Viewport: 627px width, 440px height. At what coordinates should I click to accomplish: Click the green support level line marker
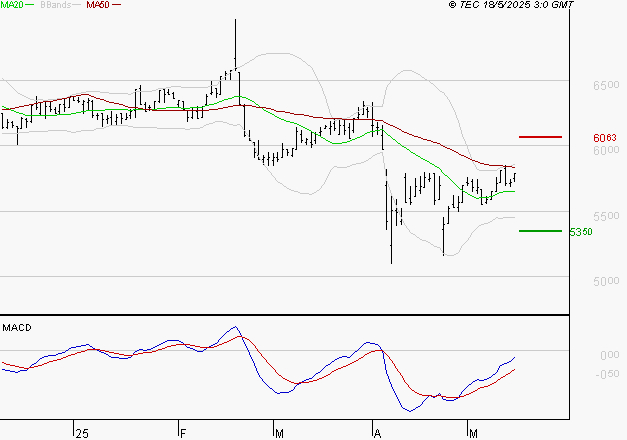(x=540, y=231)
